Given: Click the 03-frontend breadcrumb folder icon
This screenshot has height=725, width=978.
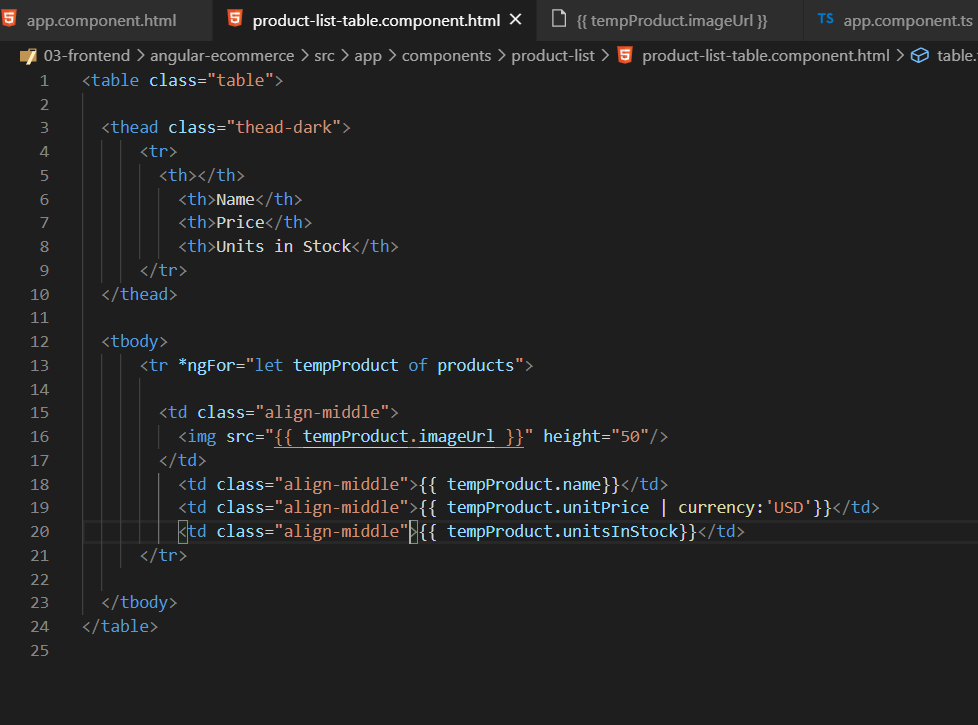Looking at the screenshot, I should (28, 56).
